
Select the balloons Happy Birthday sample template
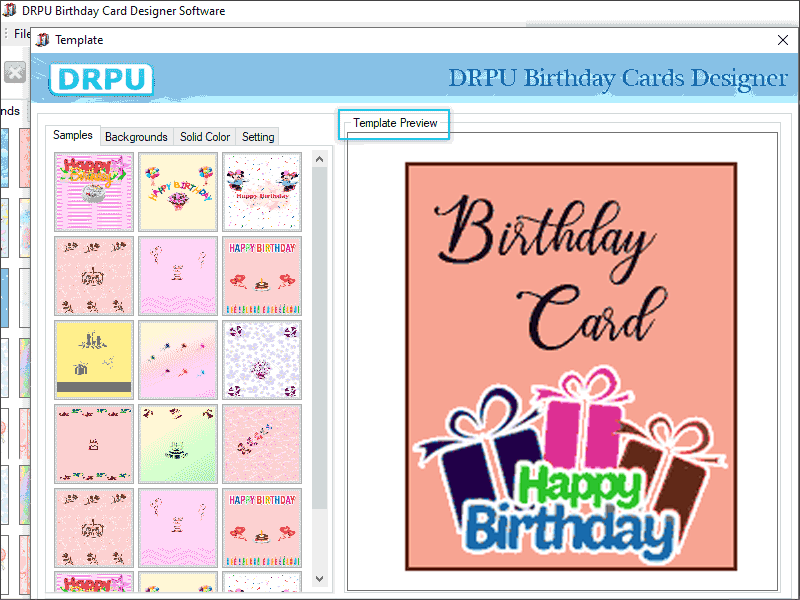(177, 191)
